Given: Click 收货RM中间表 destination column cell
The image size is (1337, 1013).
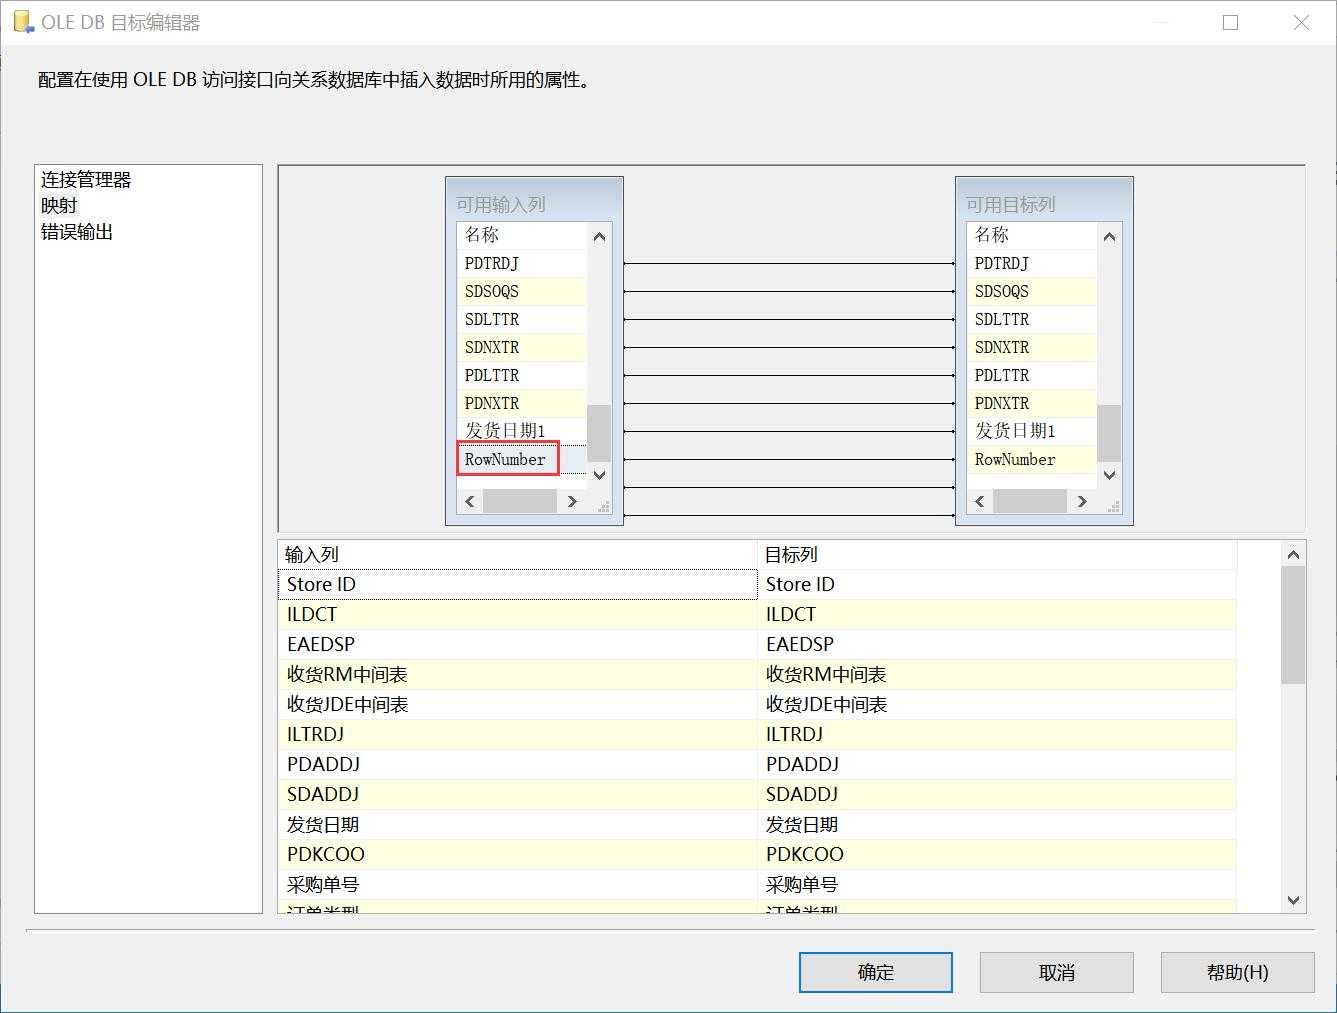Looking at the screenshot, I should (x=997, y=674).
